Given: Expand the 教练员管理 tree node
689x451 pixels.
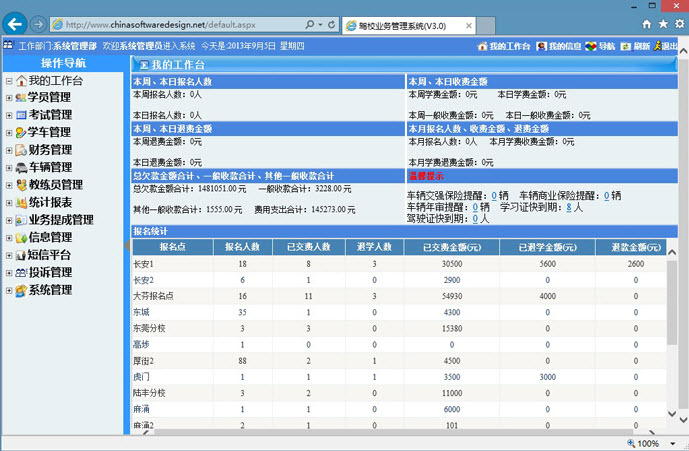Looking at the screenshot, I should point(8,186).
